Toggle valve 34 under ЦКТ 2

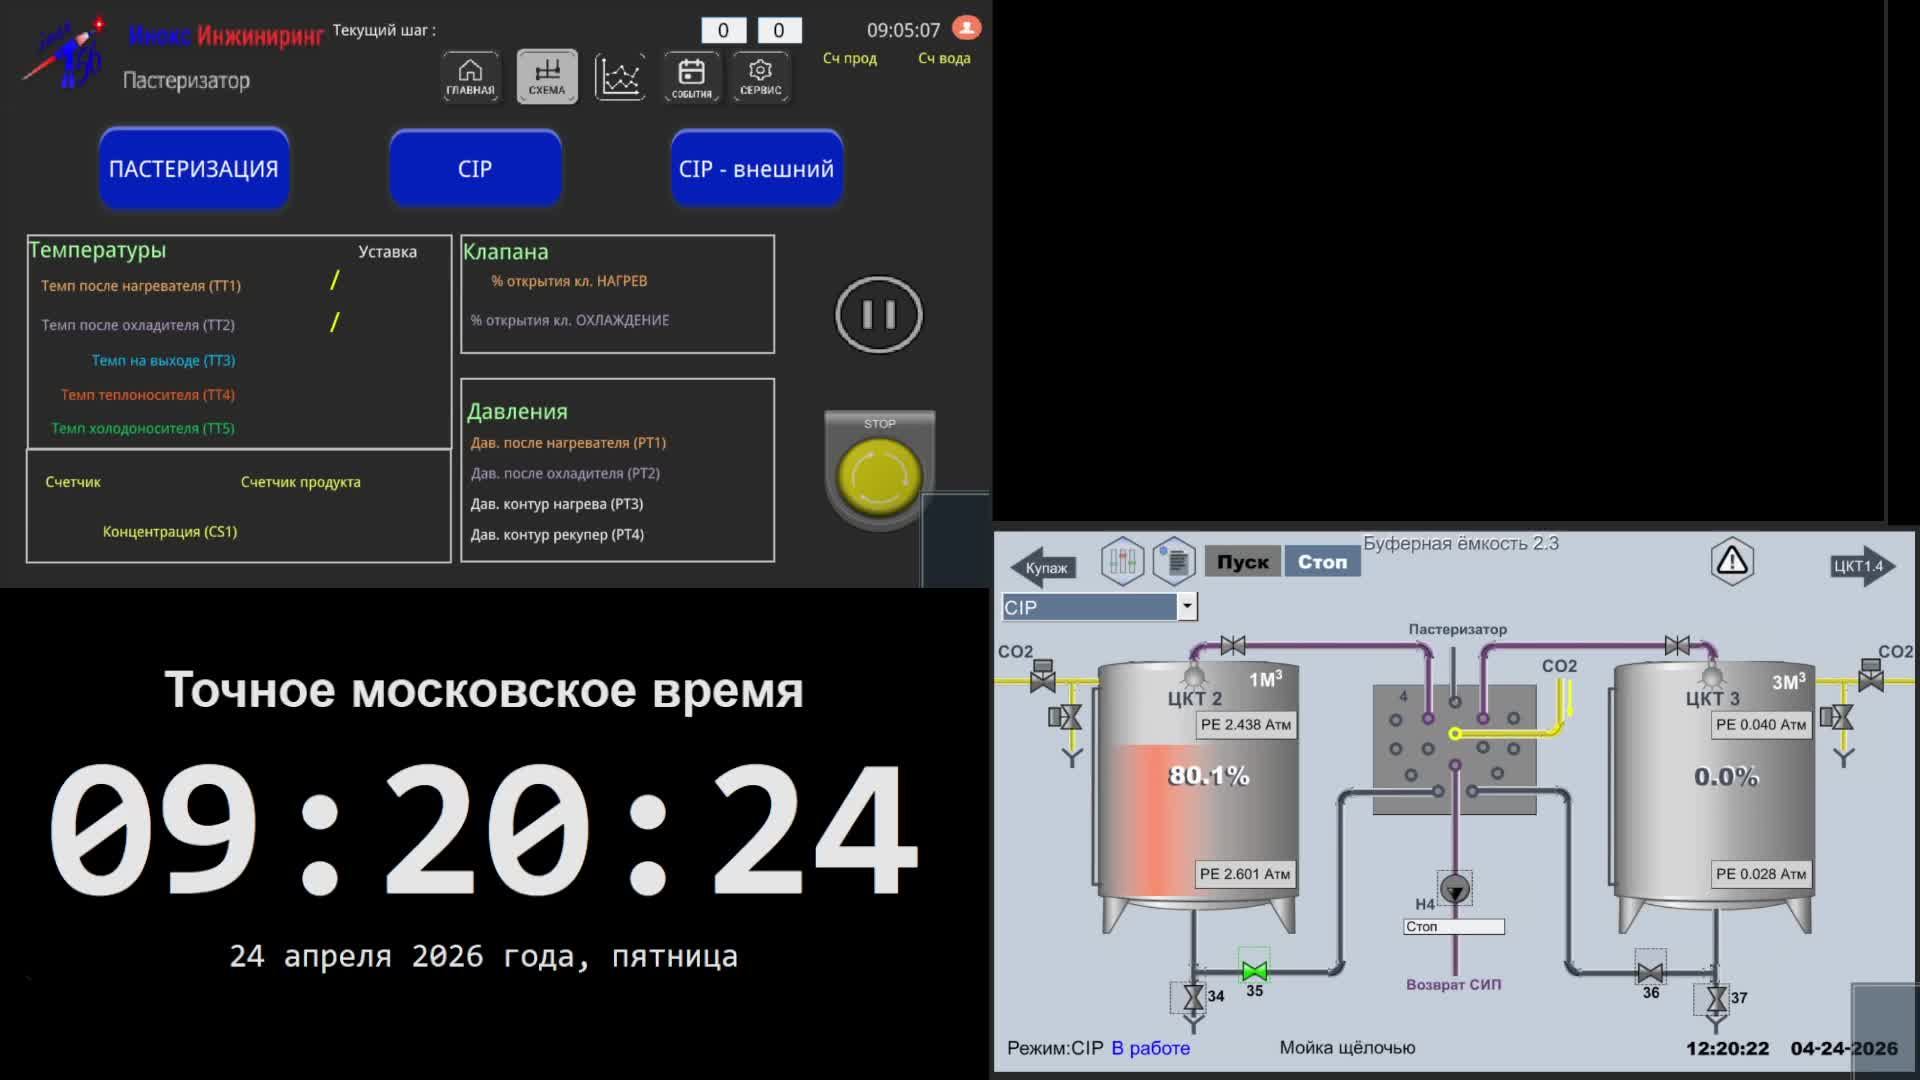coord(1193,996)
